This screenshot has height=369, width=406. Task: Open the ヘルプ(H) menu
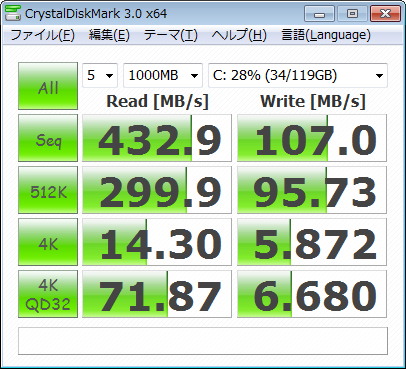(x=239, y=35)
